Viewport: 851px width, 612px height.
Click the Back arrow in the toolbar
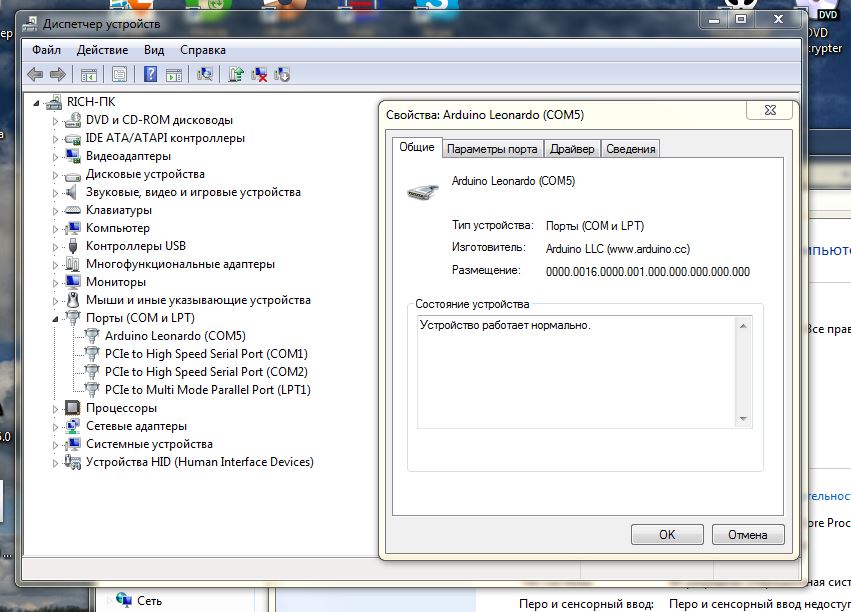[x=35, y=74]
